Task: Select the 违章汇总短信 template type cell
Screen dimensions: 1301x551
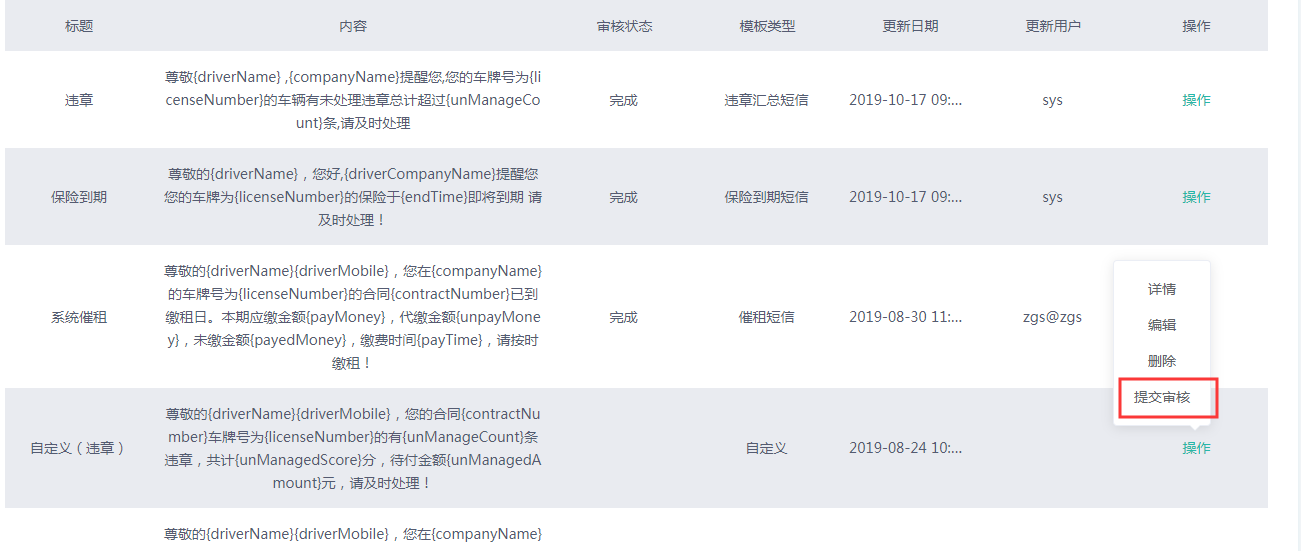Action: [x=767, y=100]
